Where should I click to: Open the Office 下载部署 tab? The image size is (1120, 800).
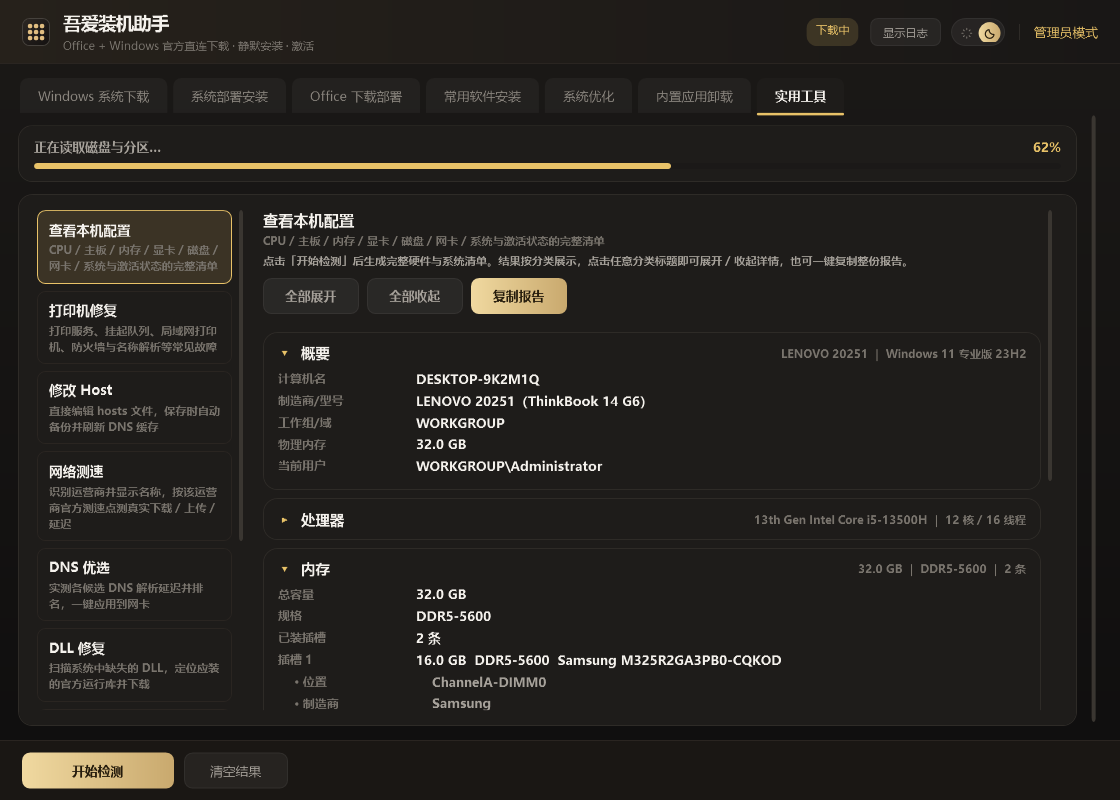356,96
